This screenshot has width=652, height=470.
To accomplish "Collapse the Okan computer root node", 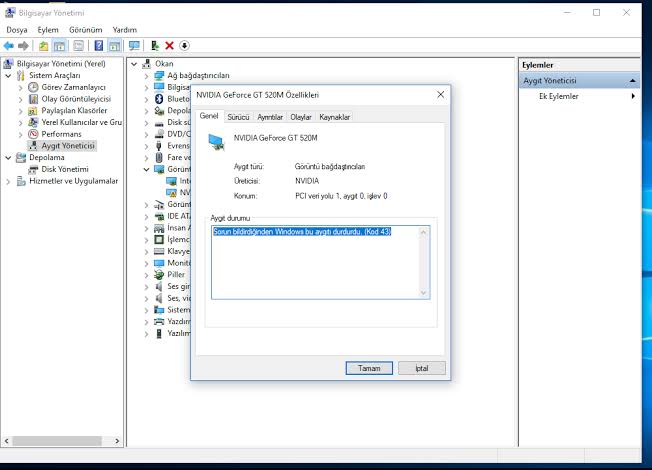I will pyautogui.click(x=134, y=64).
